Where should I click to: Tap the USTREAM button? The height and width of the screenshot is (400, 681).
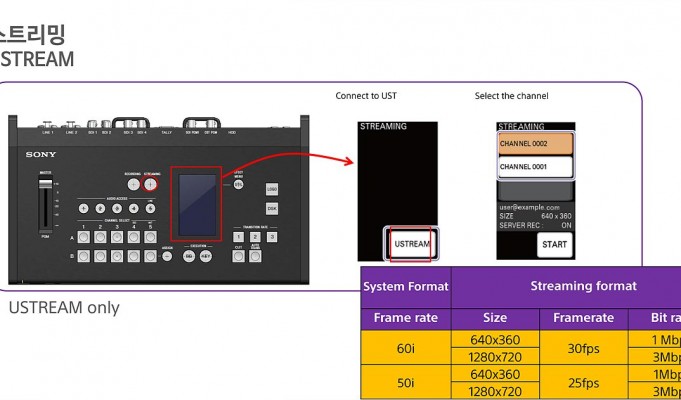pos(411,244)
